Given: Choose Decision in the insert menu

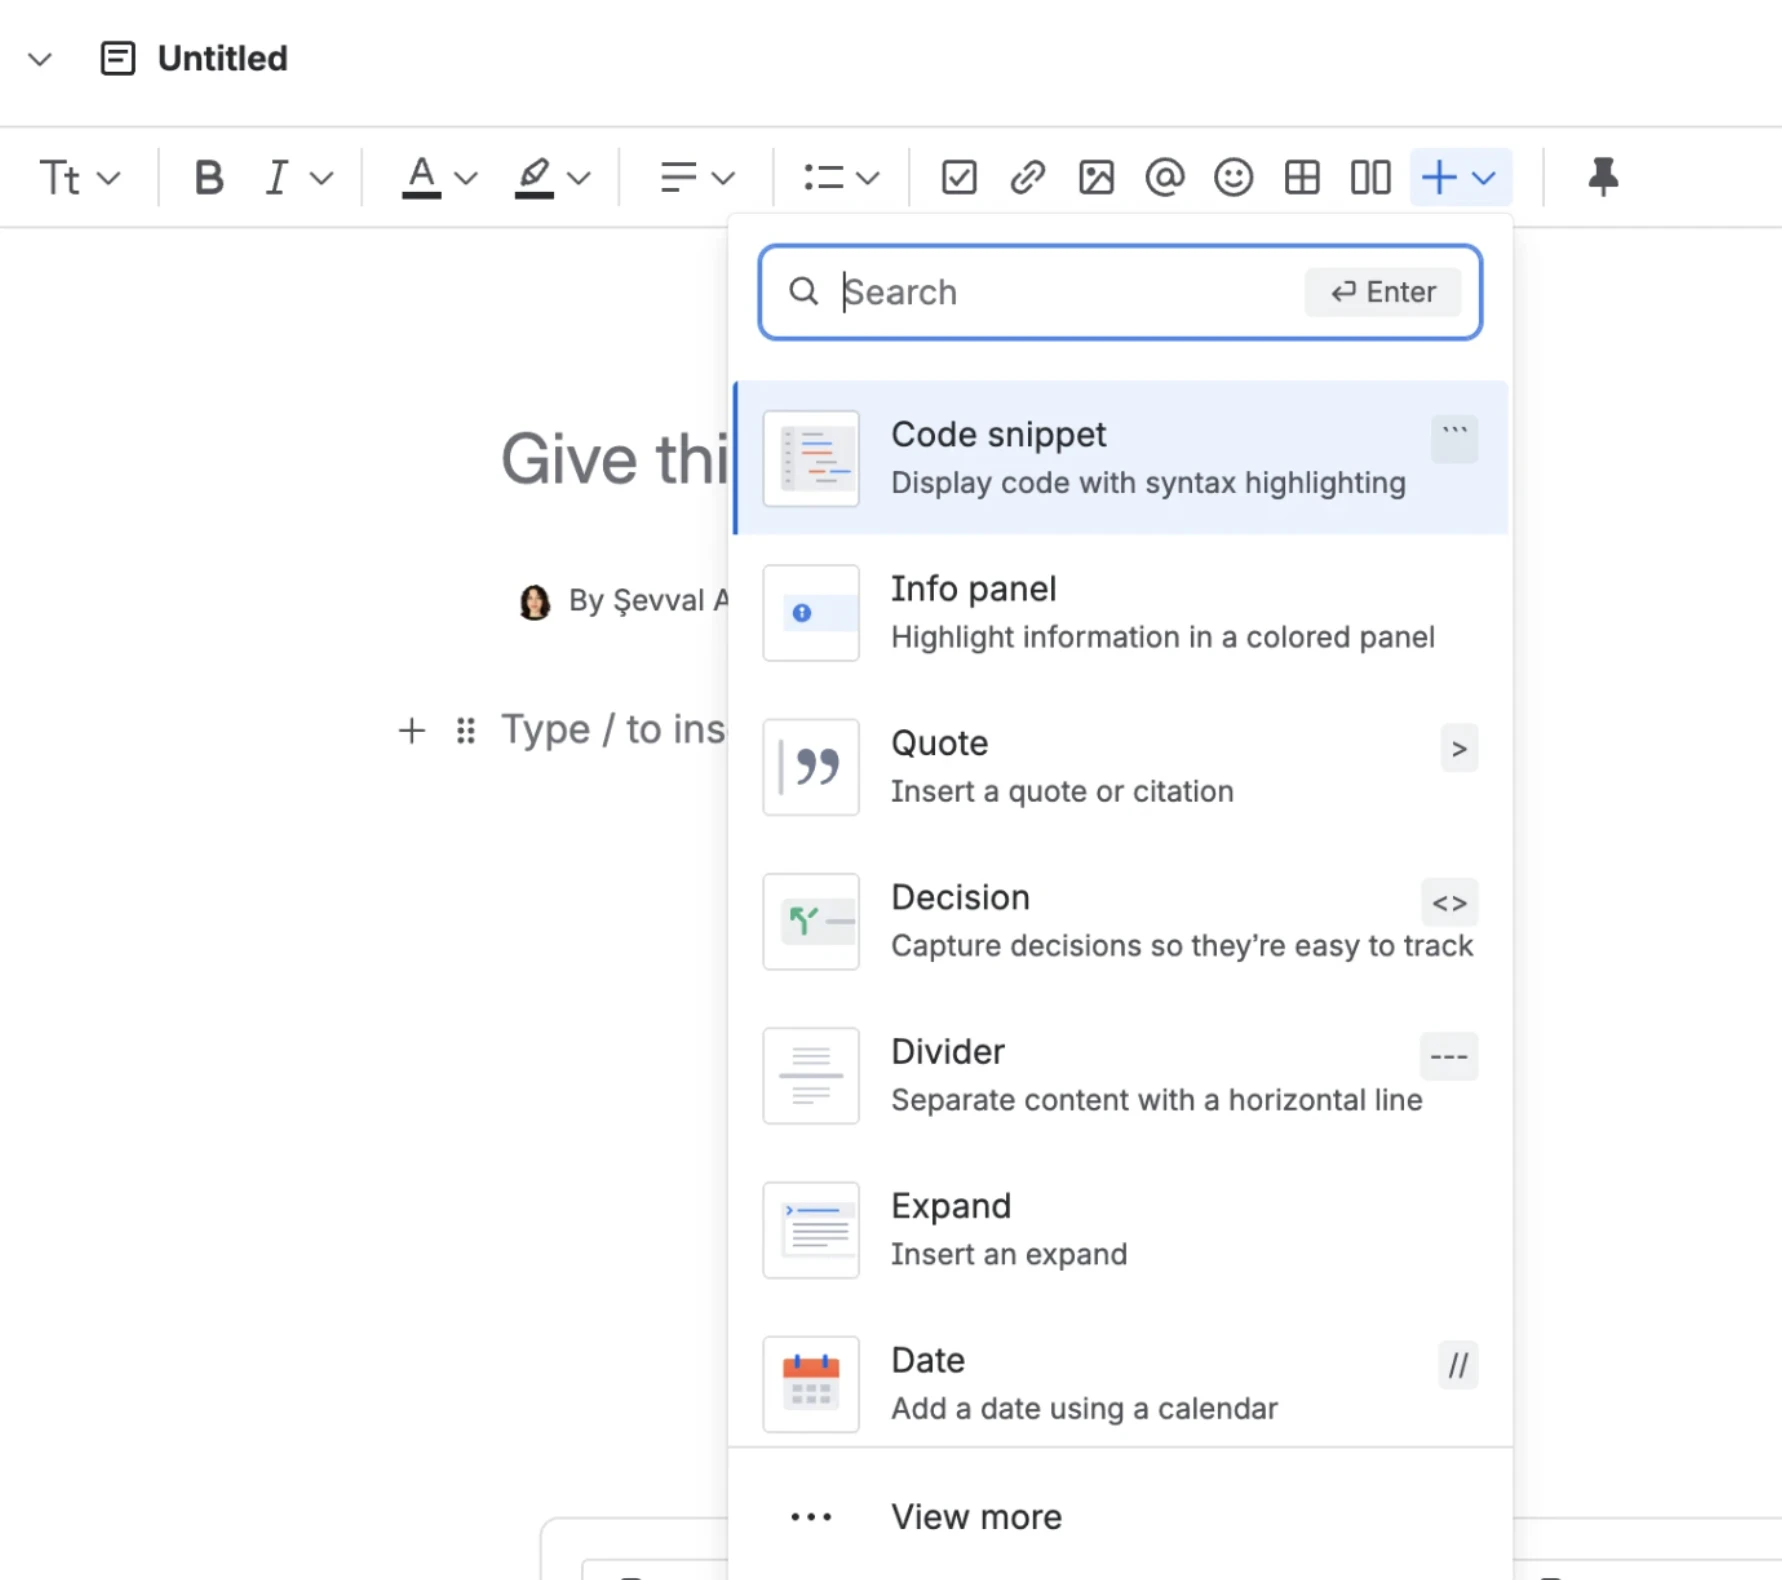Looking at the screenshot, I should pyautogui.click(x=1121, y=921).
